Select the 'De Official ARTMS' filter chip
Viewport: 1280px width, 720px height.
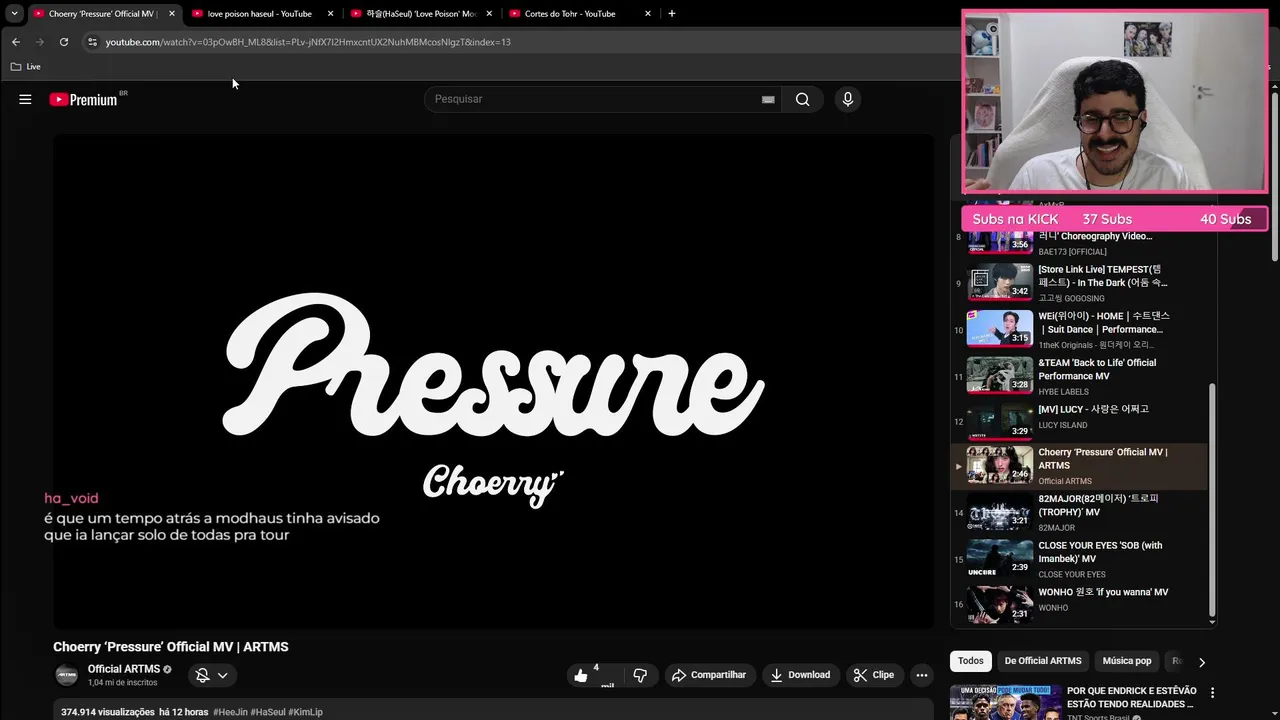tap(1043, 661)
